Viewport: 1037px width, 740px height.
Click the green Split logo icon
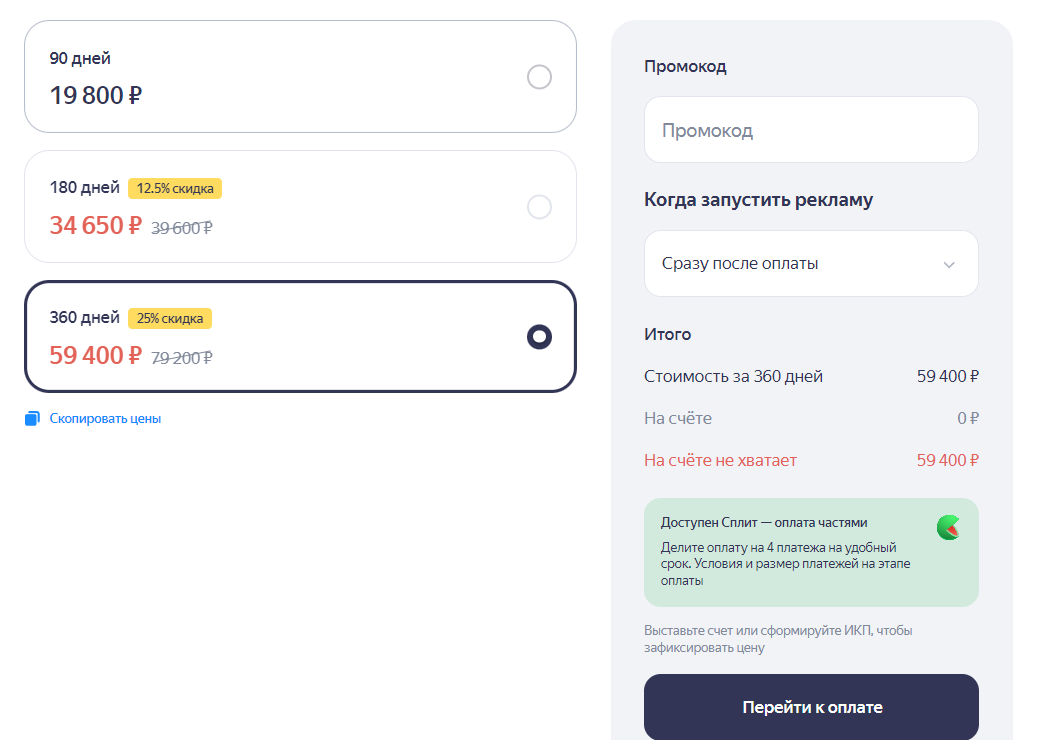point(948,528)
